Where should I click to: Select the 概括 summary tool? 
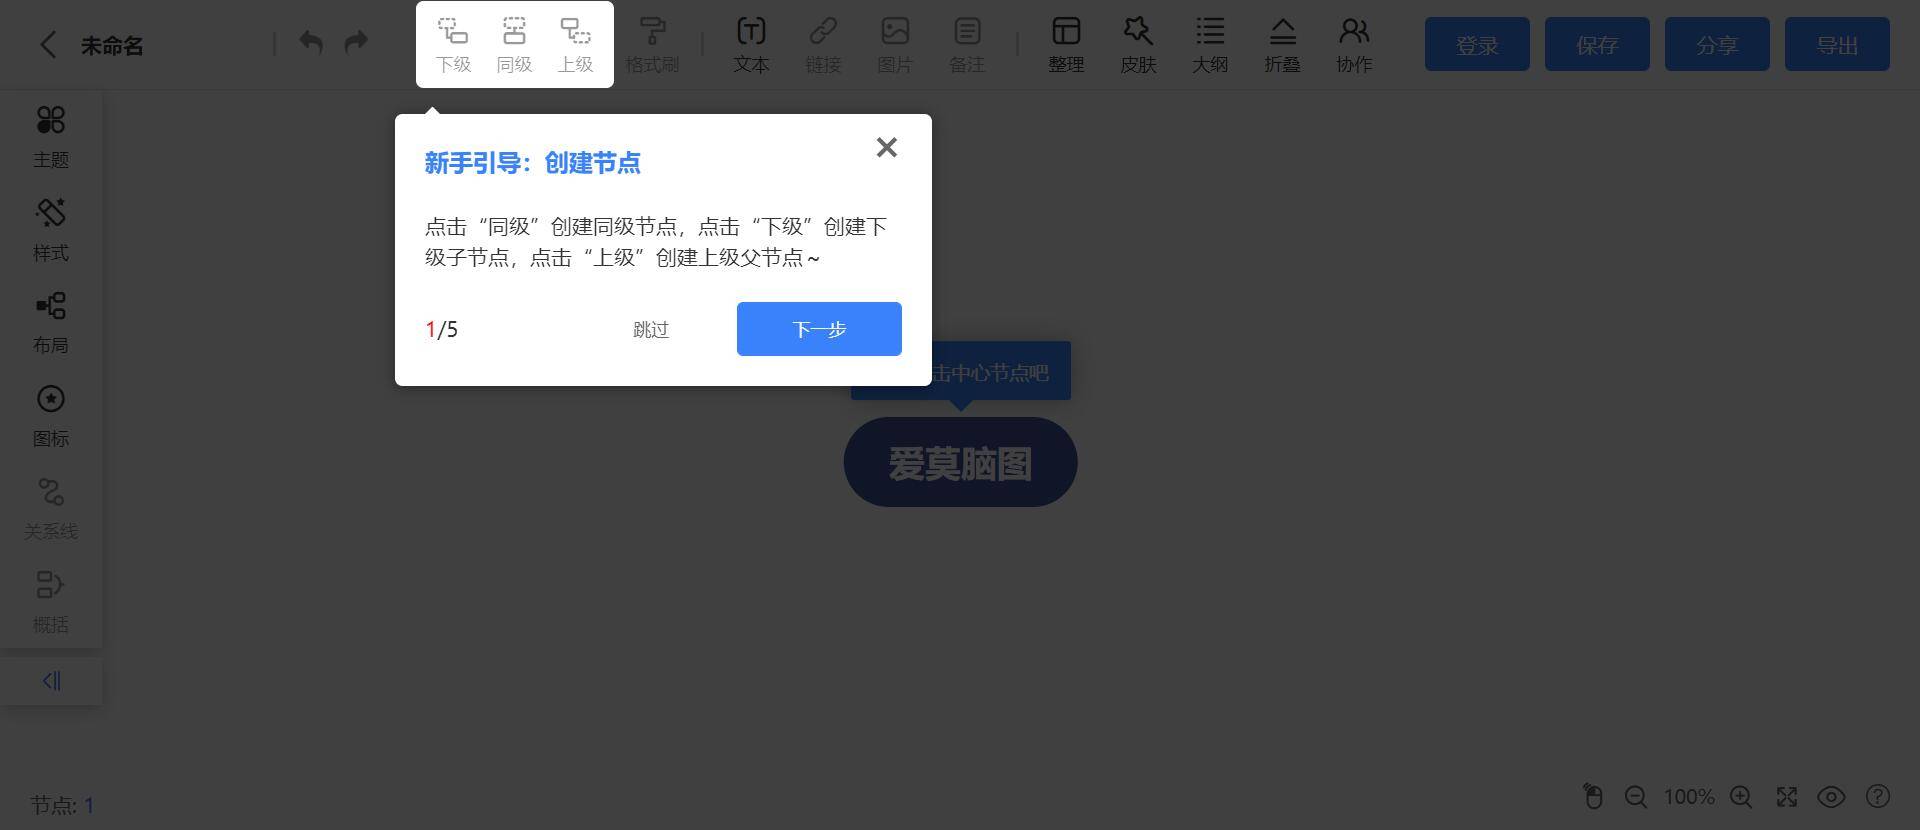coord(51,602)
